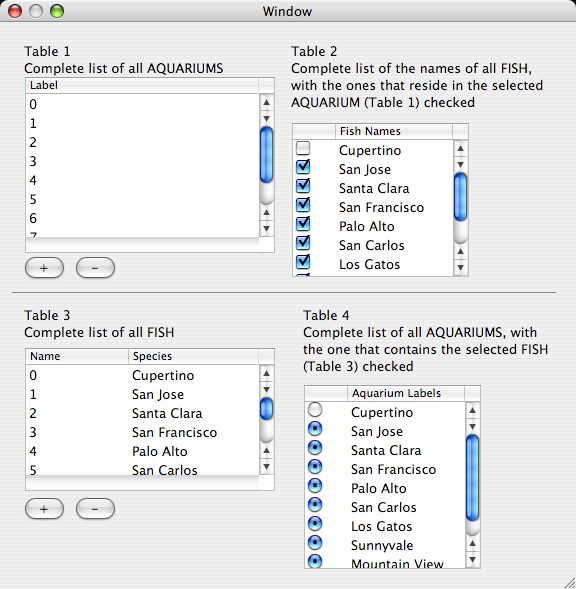Viewport: 576px width, 589px height.
Task: Click the Table 1 aquarium list scrollbar thumb
Action: tap(266, 155)
